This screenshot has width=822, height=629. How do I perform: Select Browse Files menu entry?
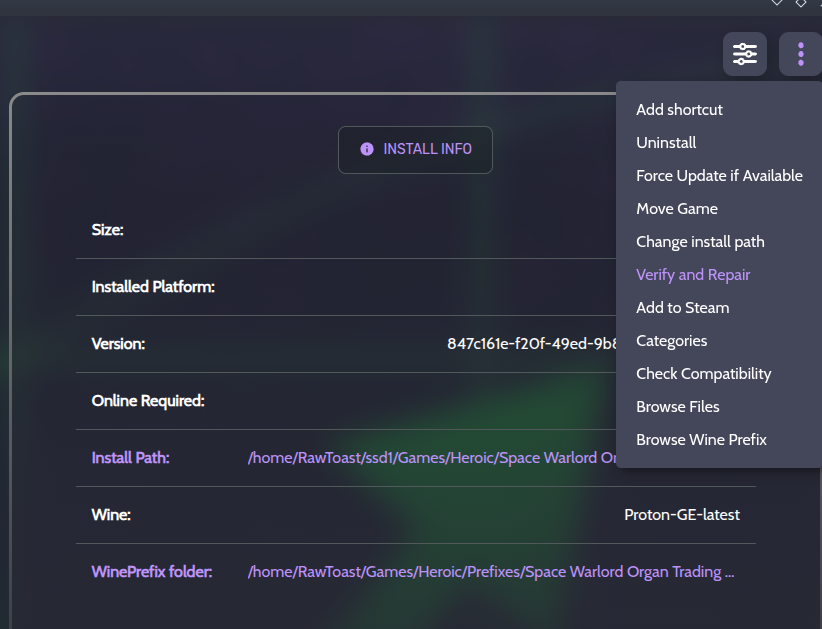coord(677,407)
